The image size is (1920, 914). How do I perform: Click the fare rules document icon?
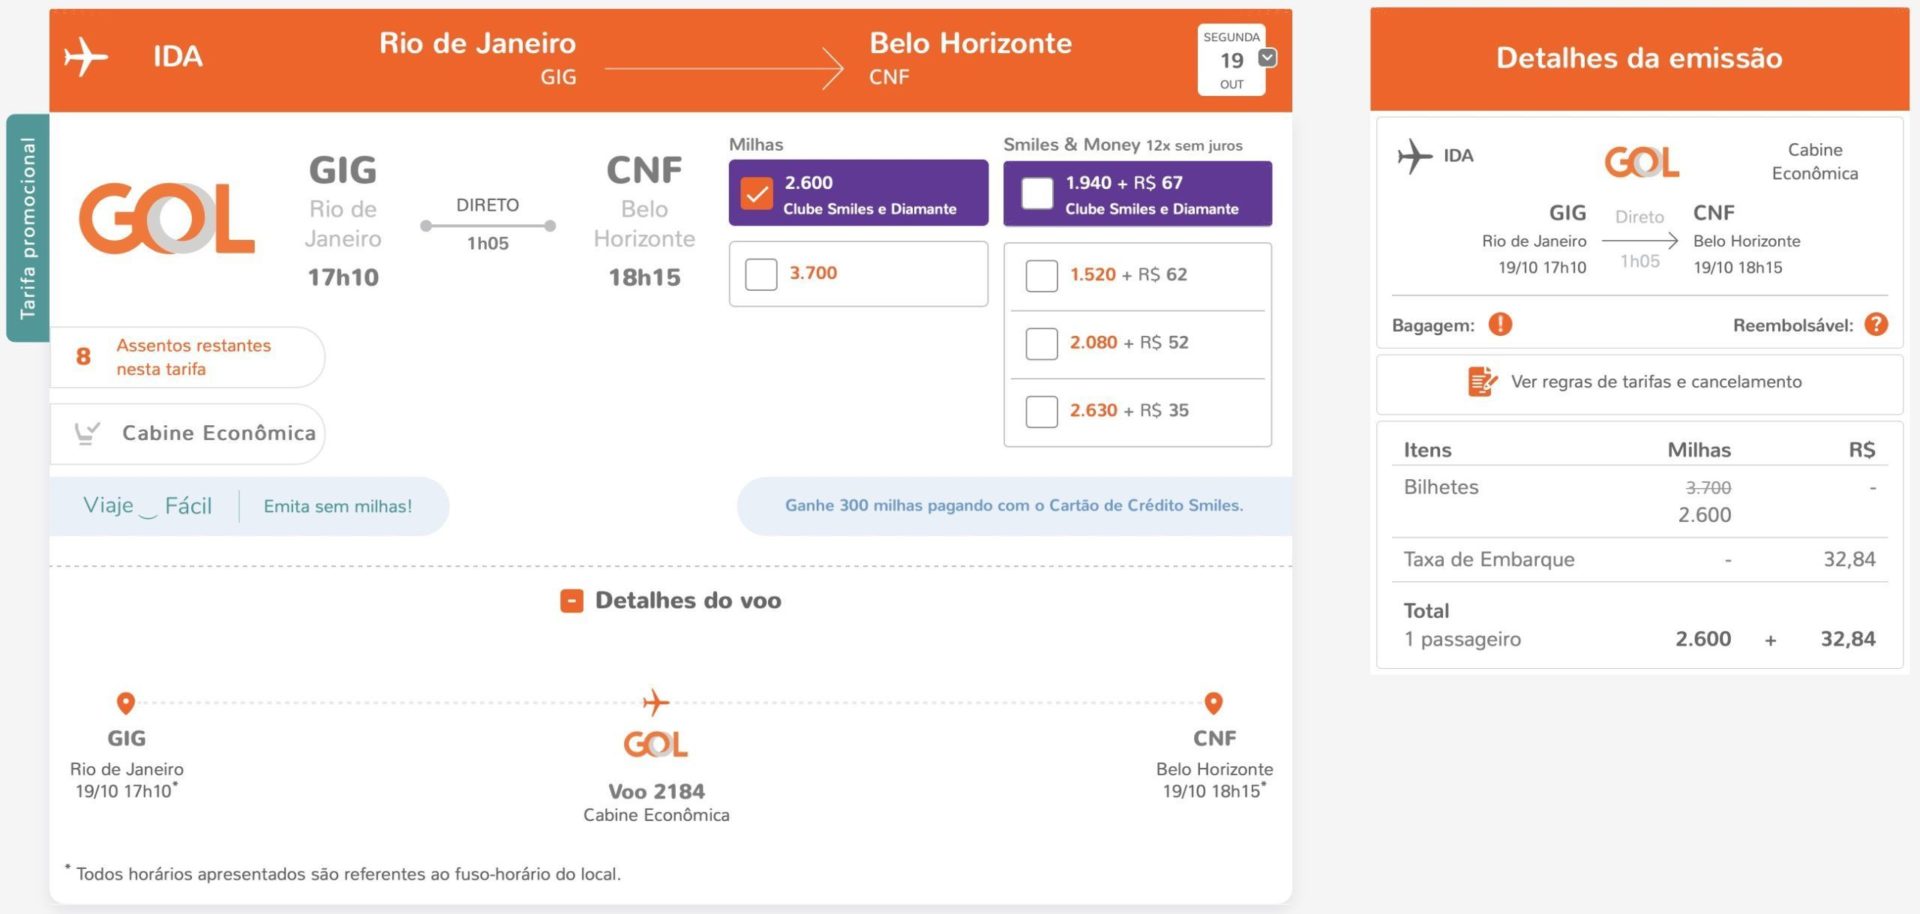[x=1482, y=381]
